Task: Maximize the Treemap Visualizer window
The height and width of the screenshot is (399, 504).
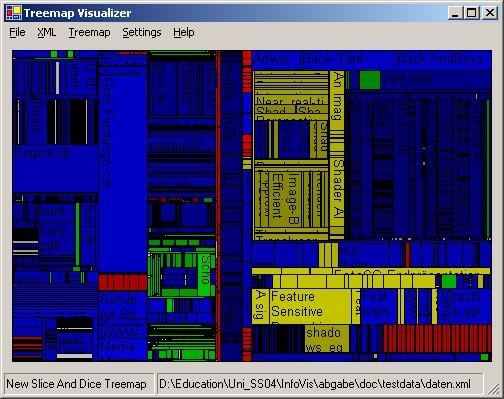Action: click(472, 13)
